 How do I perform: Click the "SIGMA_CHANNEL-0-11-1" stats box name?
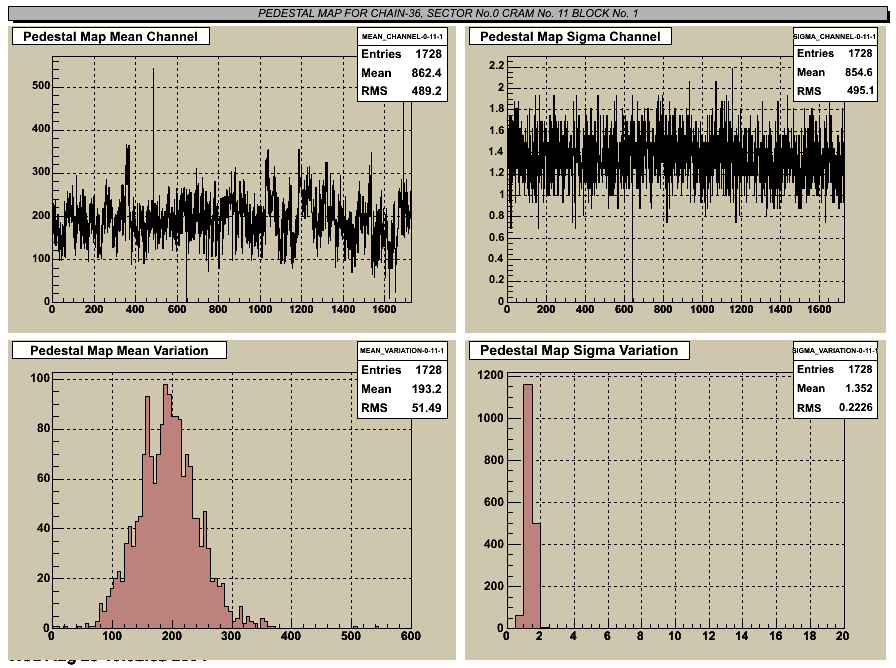click(x=835, y=37)
